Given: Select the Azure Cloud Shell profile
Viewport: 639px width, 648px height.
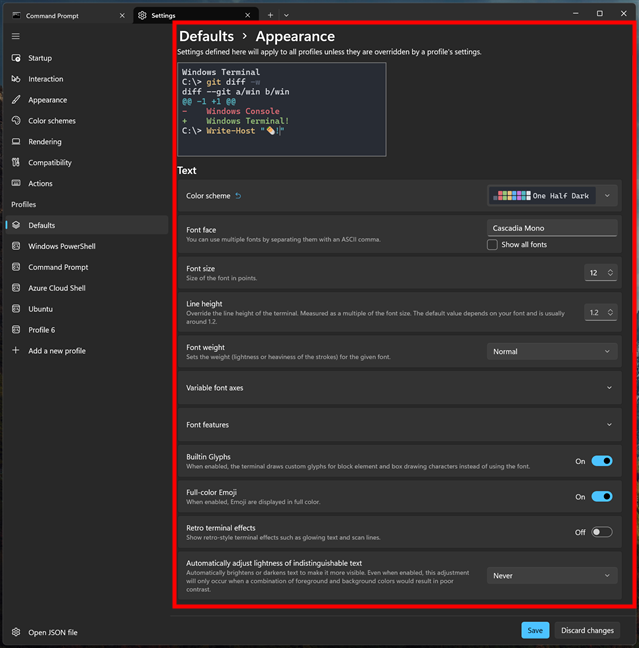Looking at the screenshot, I should click(x=87, y=288).
